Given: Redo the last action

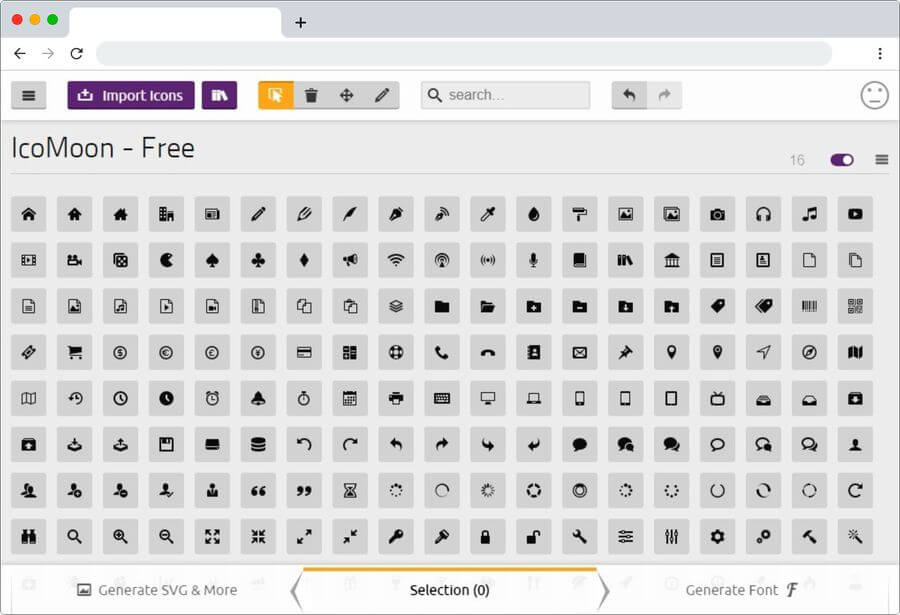Looking at the screenshot, I should (664, 95).
